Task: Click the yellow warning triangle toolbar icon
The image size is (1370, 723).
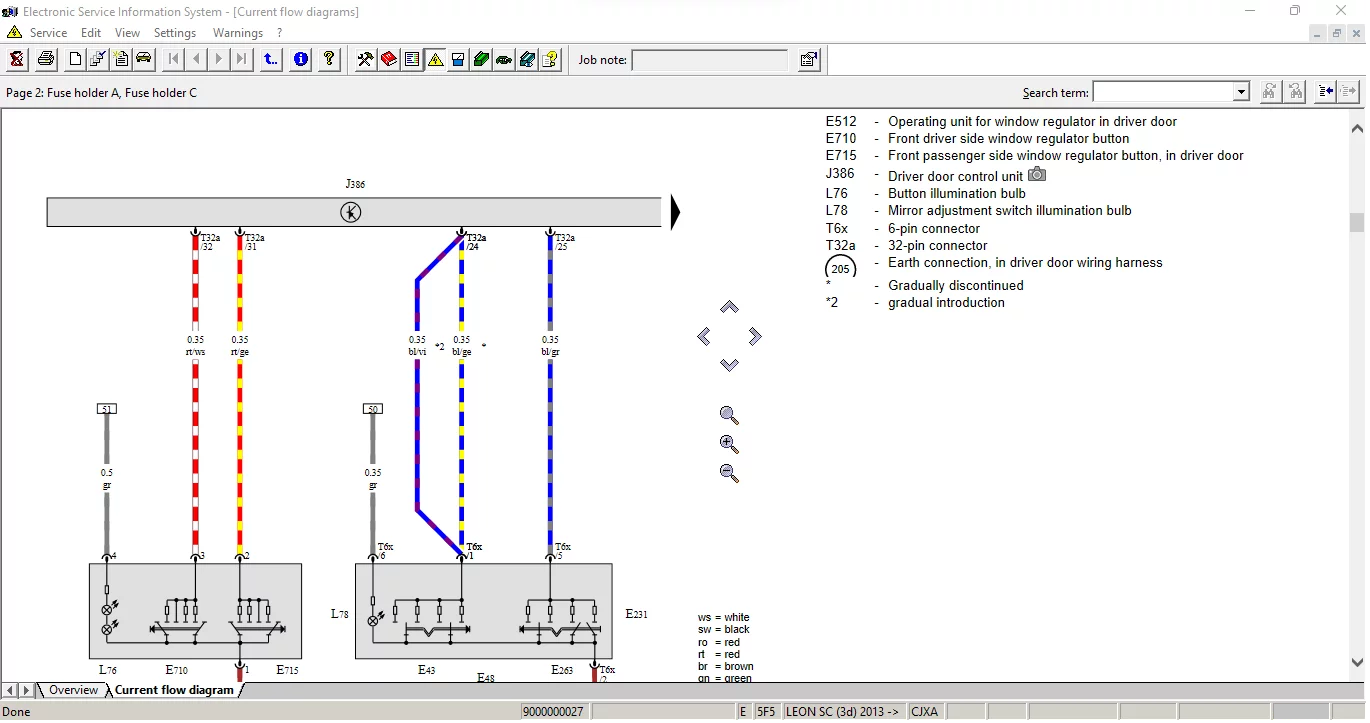Action: pos(435,60)
